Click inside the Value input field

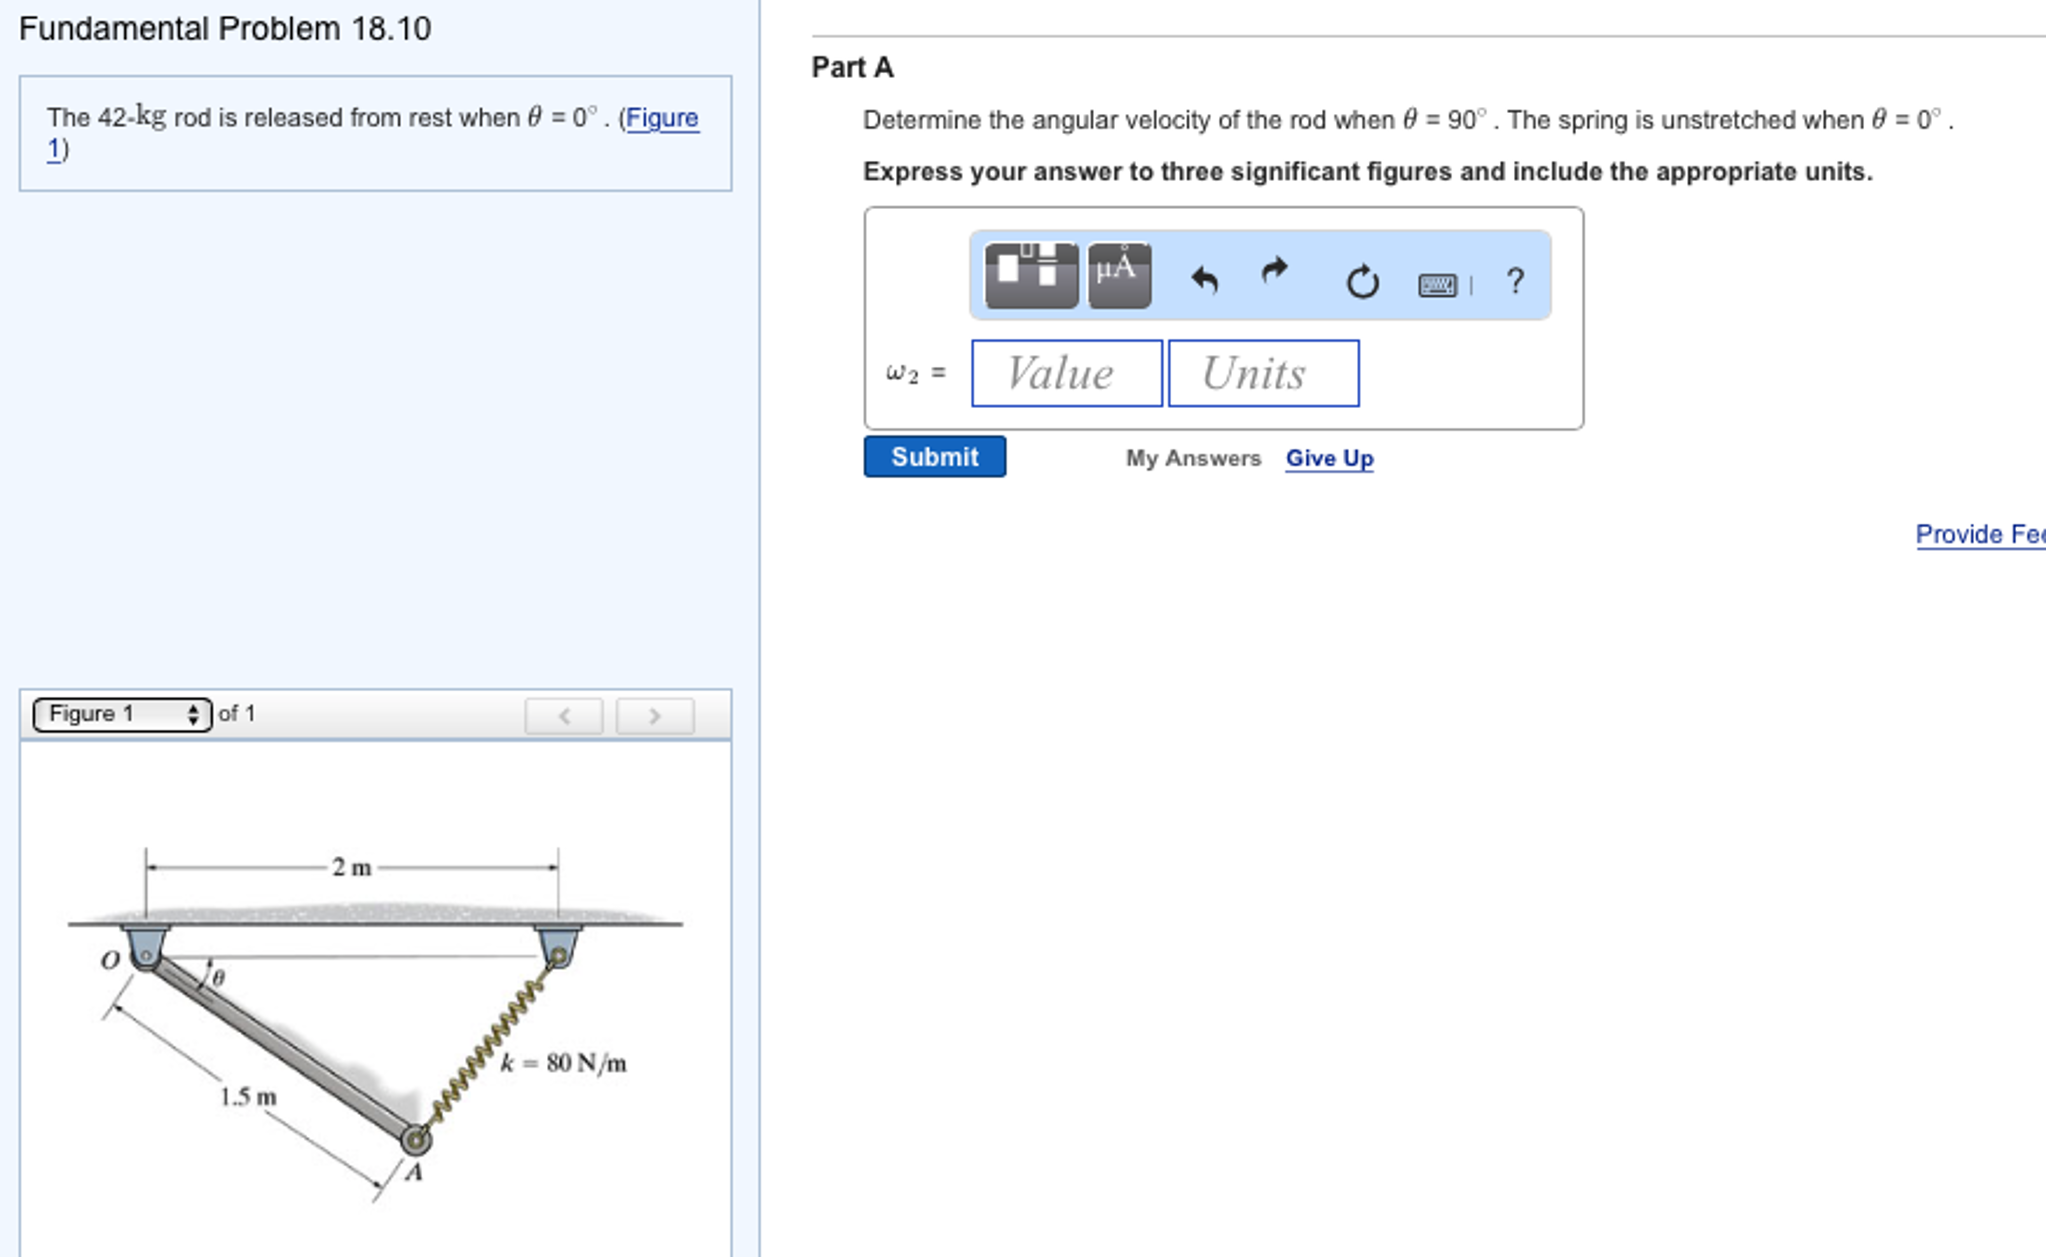1065,373
